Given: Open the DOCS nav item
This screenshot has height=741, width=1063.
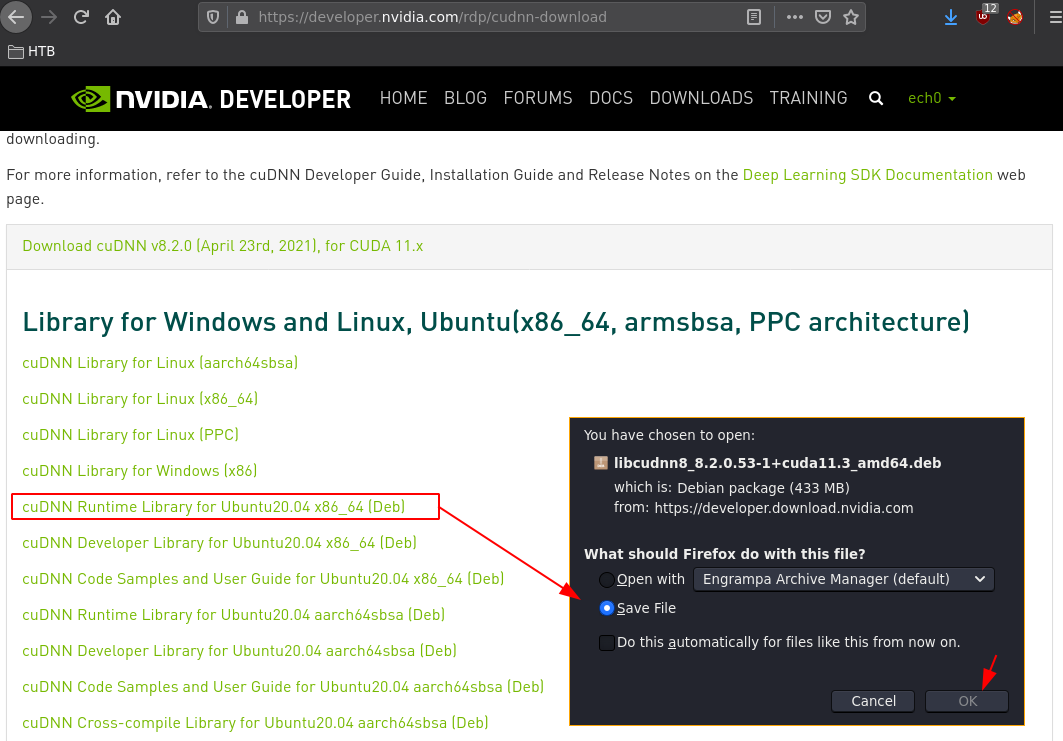Looking at the screenshot, I should [611, 98].
